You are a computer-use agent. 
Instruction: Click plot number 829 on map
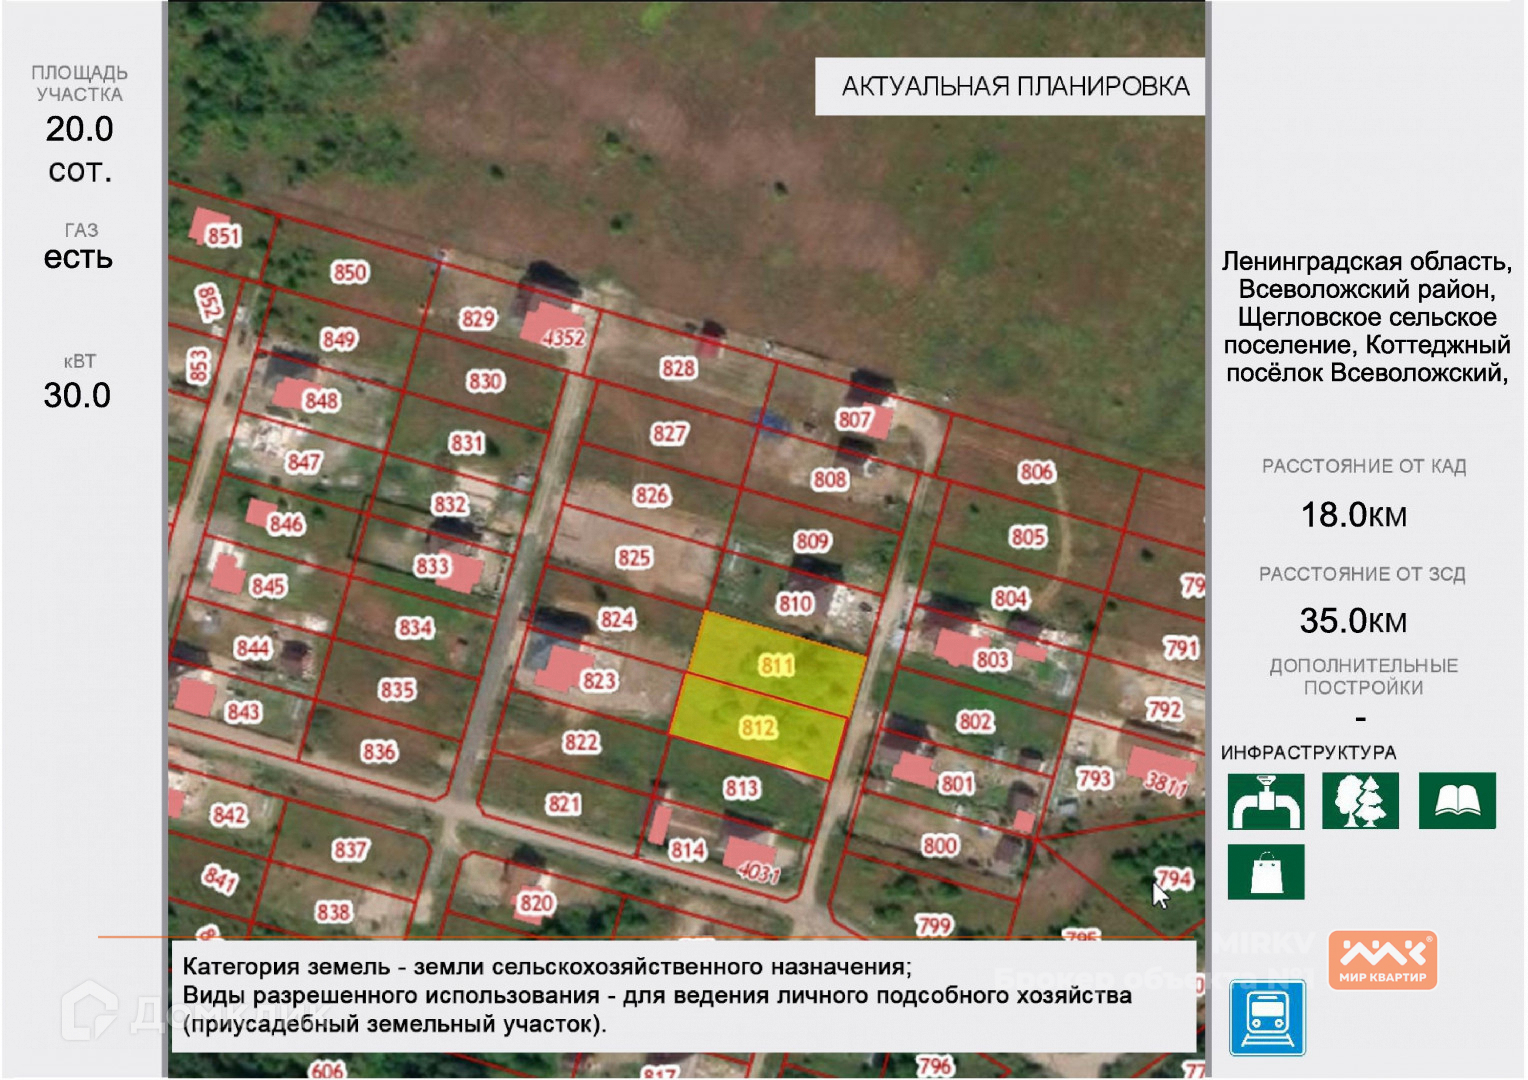click(x=478, y=319)
